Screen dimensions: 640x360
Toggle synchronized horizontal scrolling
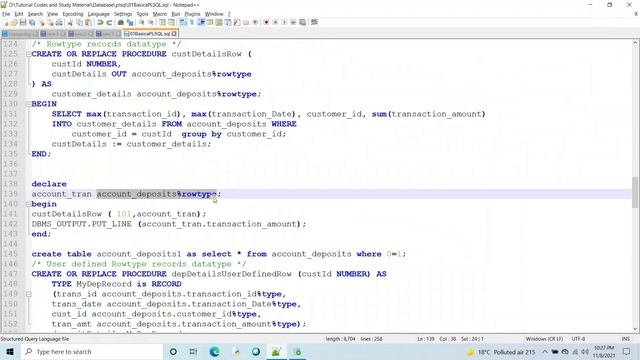point(171,22)
